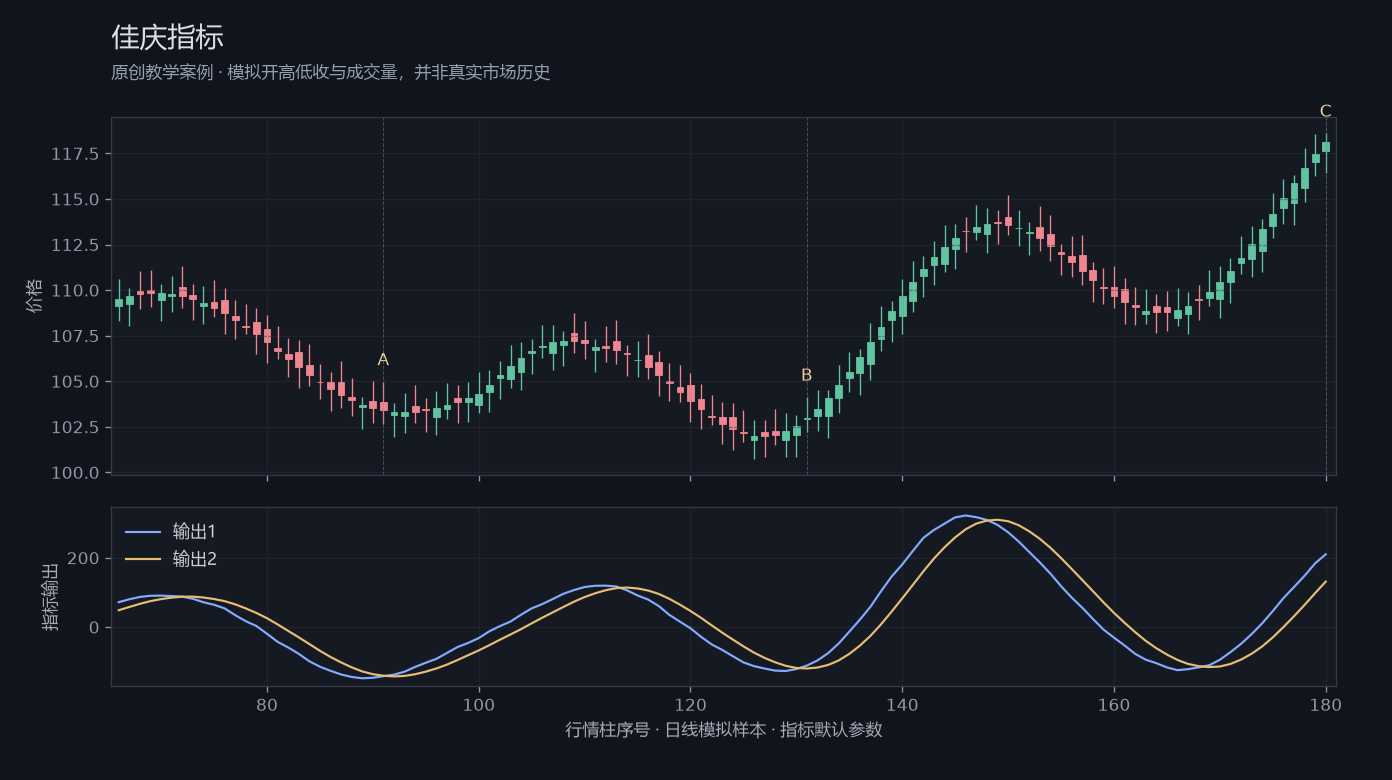The height and width of the screenshot is (780, 1392).
Task: Click the yellow line sample beside 输出2
Action: pos(142,559)
